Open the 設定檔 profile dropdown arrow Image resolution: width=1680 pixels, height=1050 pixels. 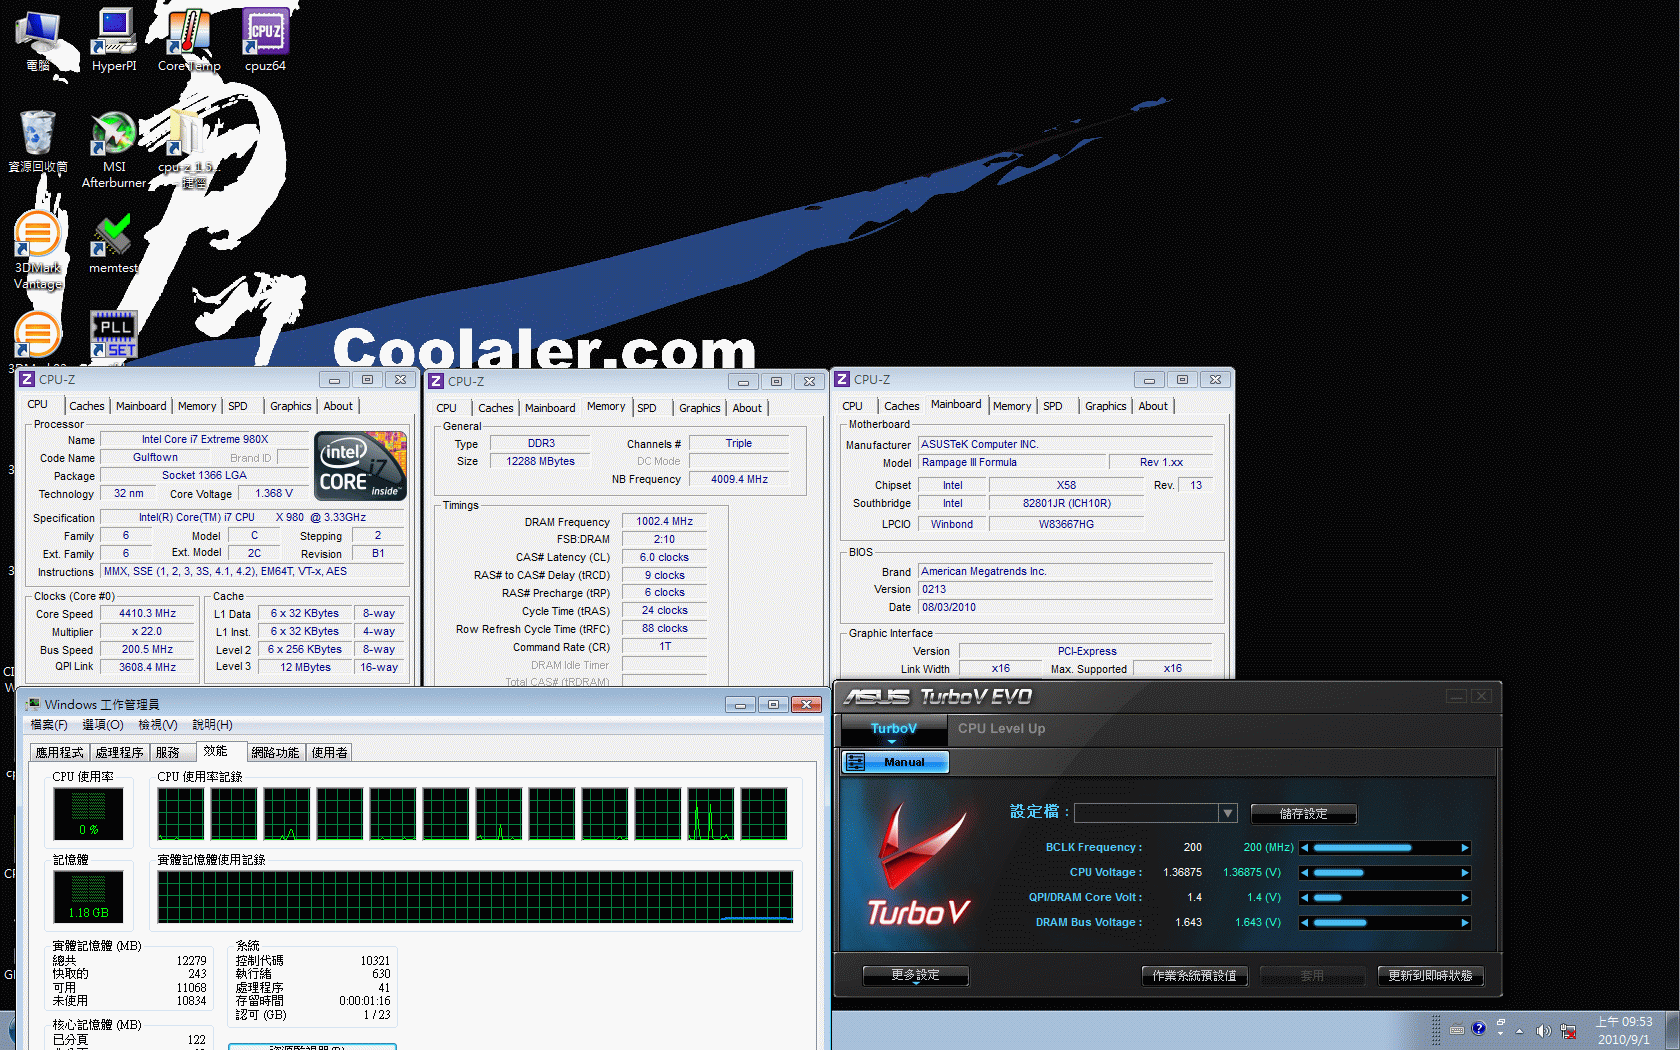coord(1228,814)
